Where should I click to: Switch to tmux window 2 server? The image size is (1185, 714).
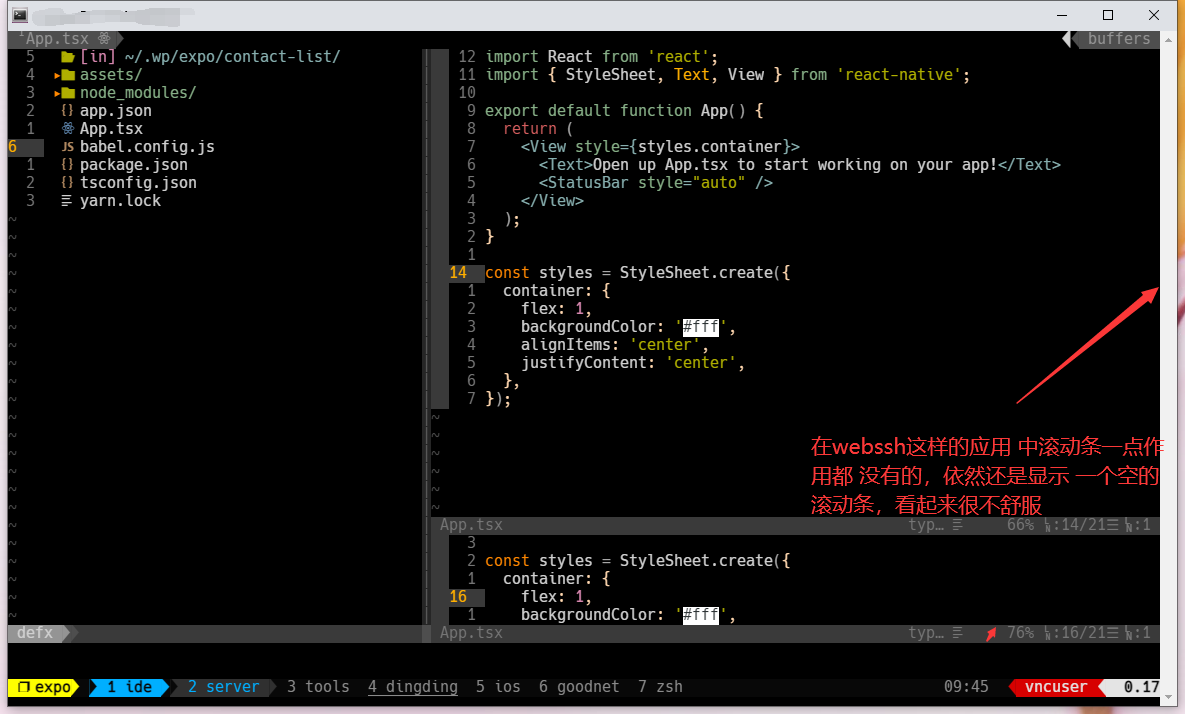click(223, 687)
